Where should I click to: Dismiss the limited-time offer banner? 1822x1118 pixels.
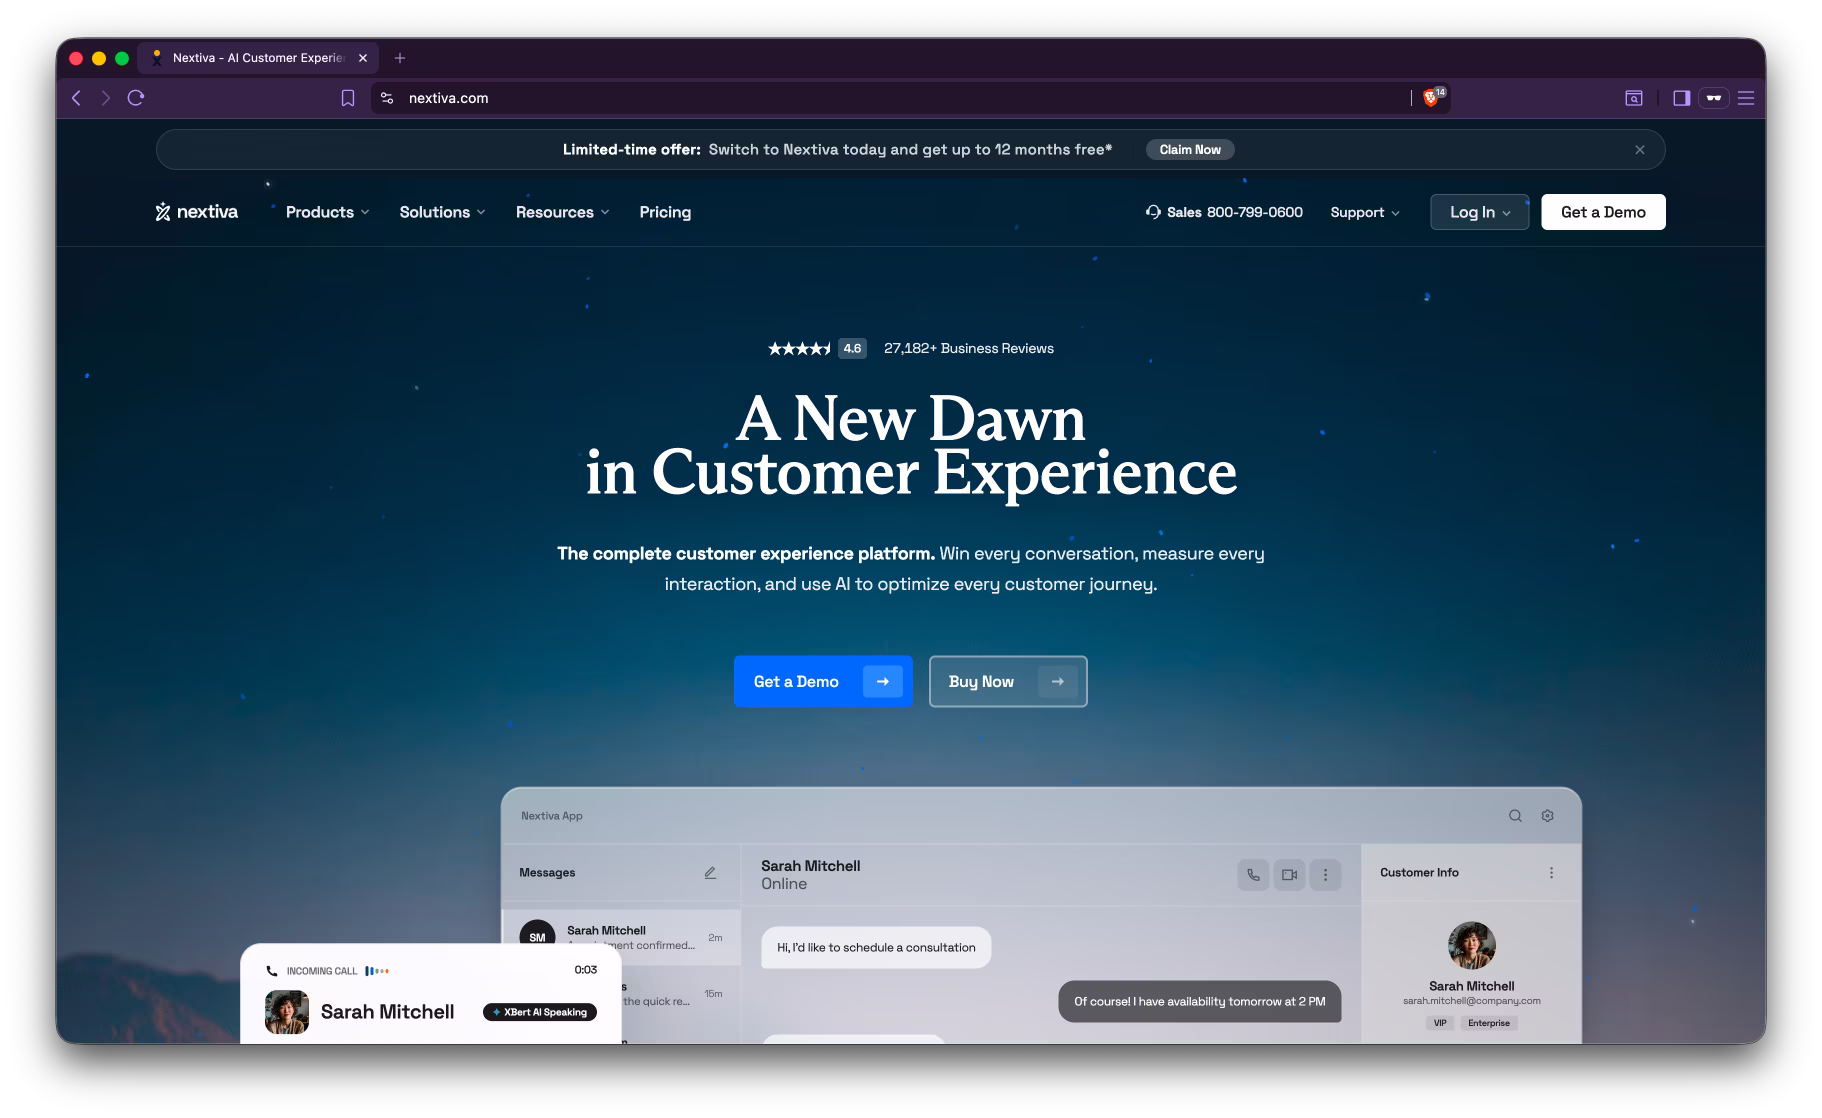click(1640, 150)
